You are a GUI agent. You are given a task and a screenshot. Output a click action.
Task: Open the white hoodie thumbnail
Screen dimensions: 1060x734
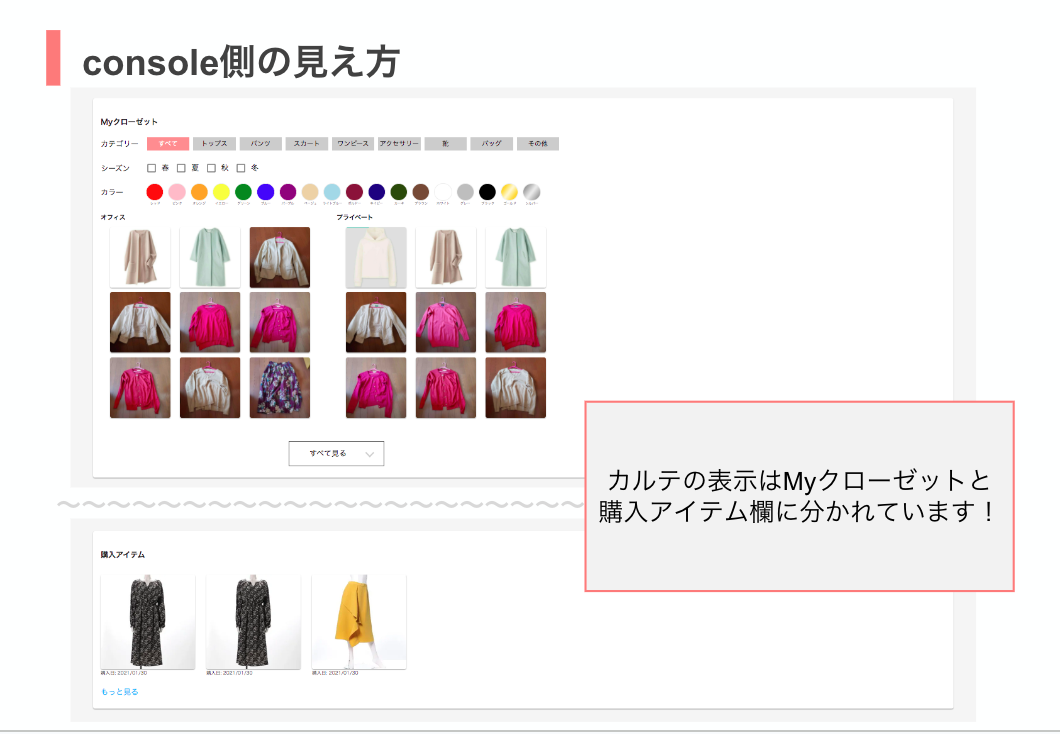(x=376, y=258)
